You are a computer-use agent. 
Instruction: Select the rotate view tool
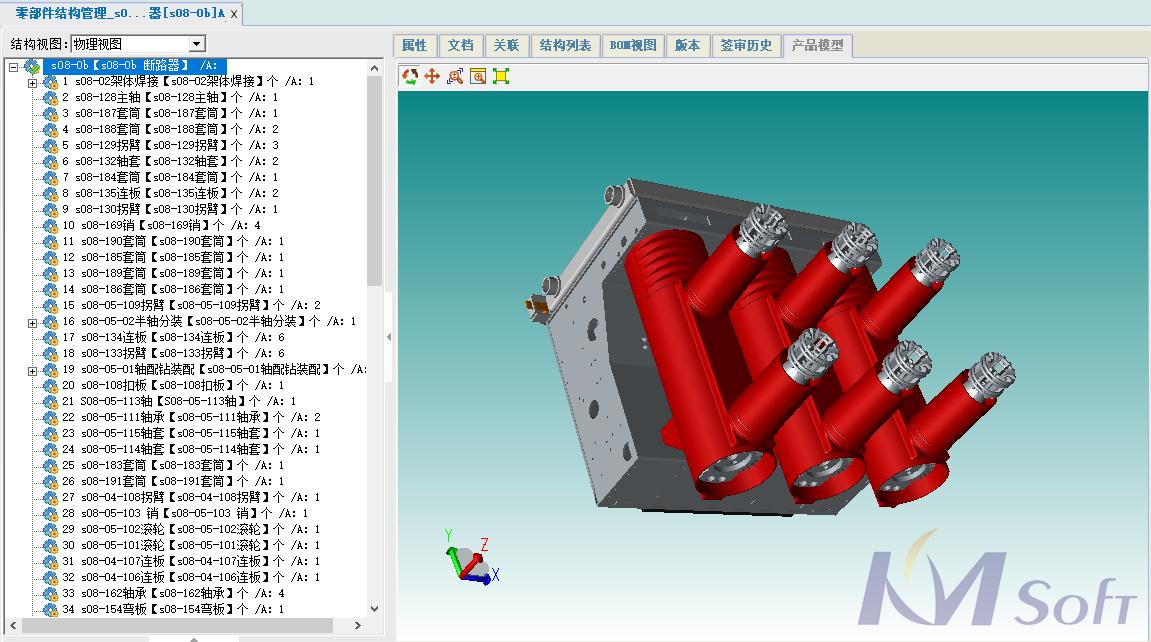410,76
